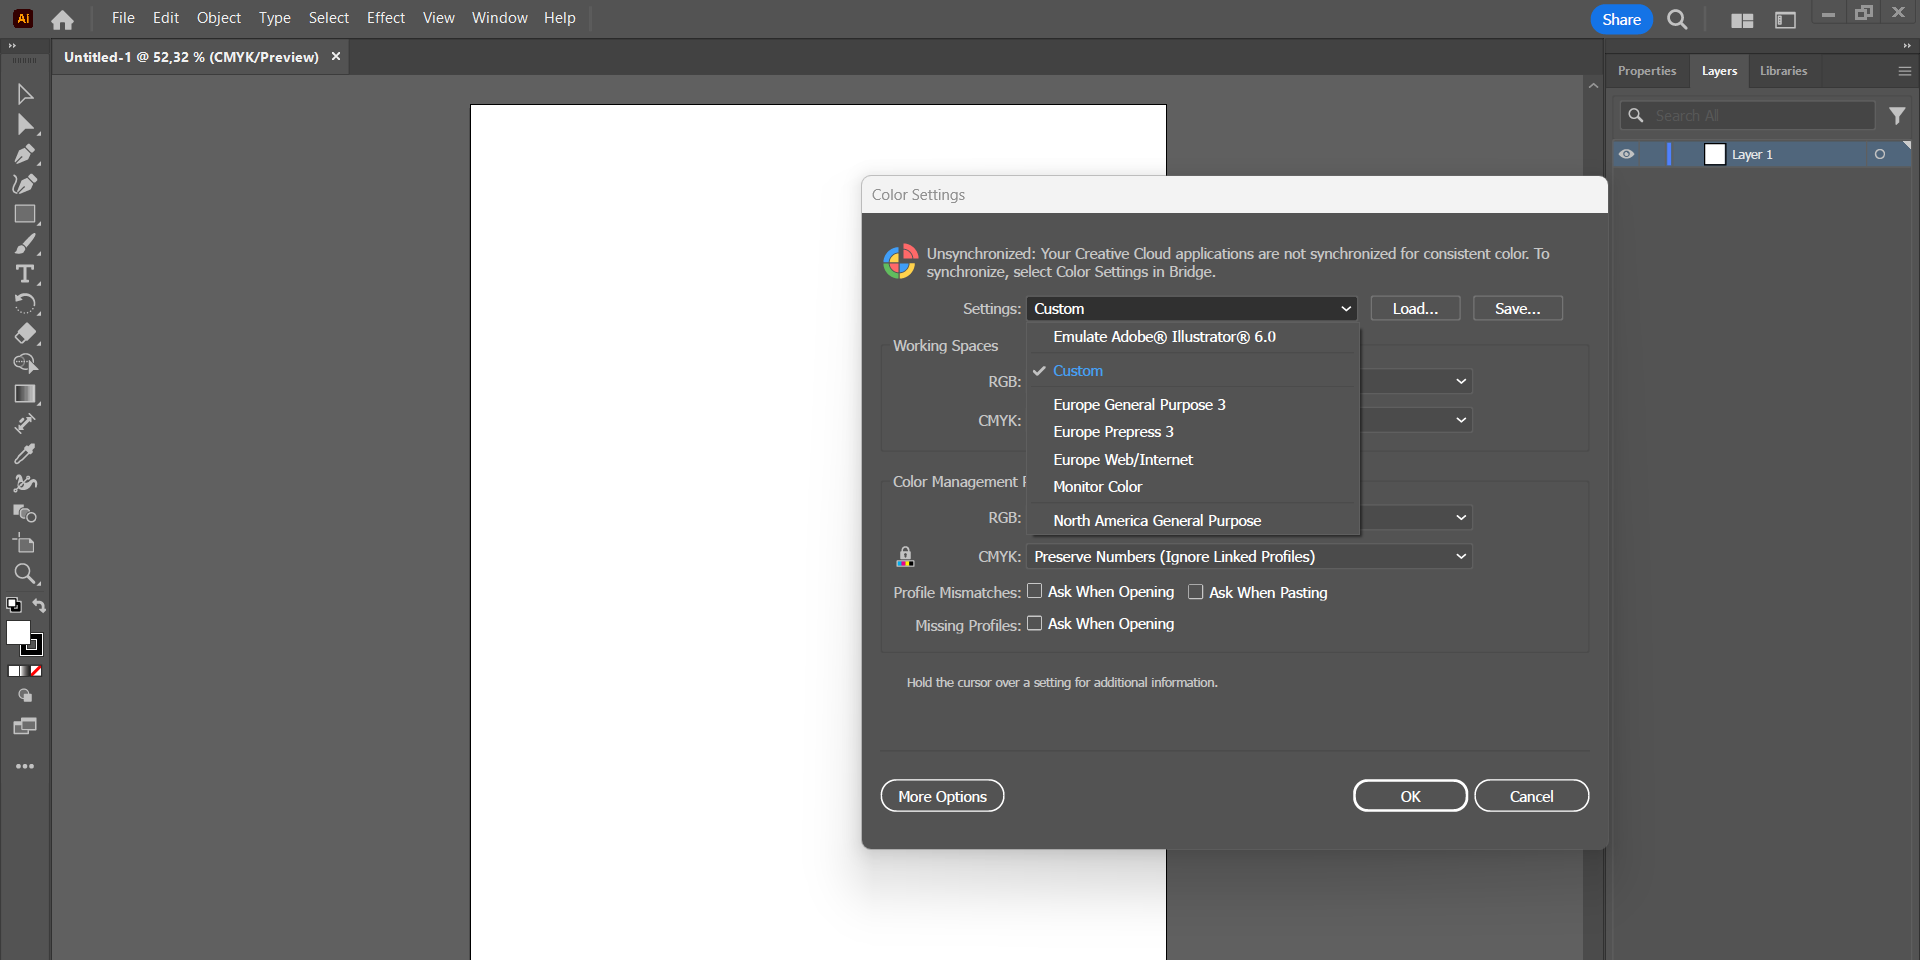Click More Options button

coord(942,796)
